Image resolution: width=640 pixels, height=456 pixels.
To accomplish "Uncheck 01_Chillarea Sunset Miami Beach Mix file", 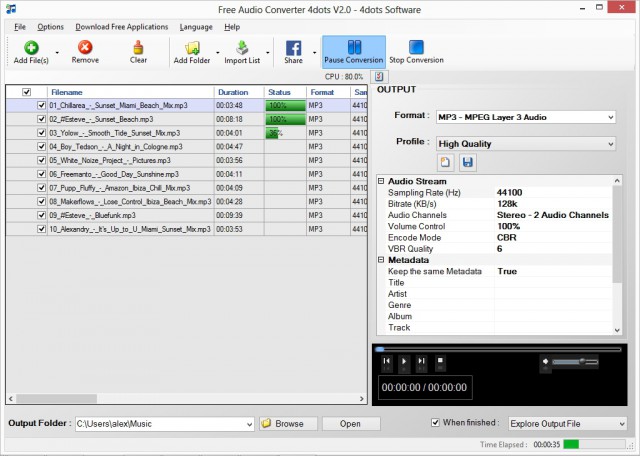I will (41, 105).
